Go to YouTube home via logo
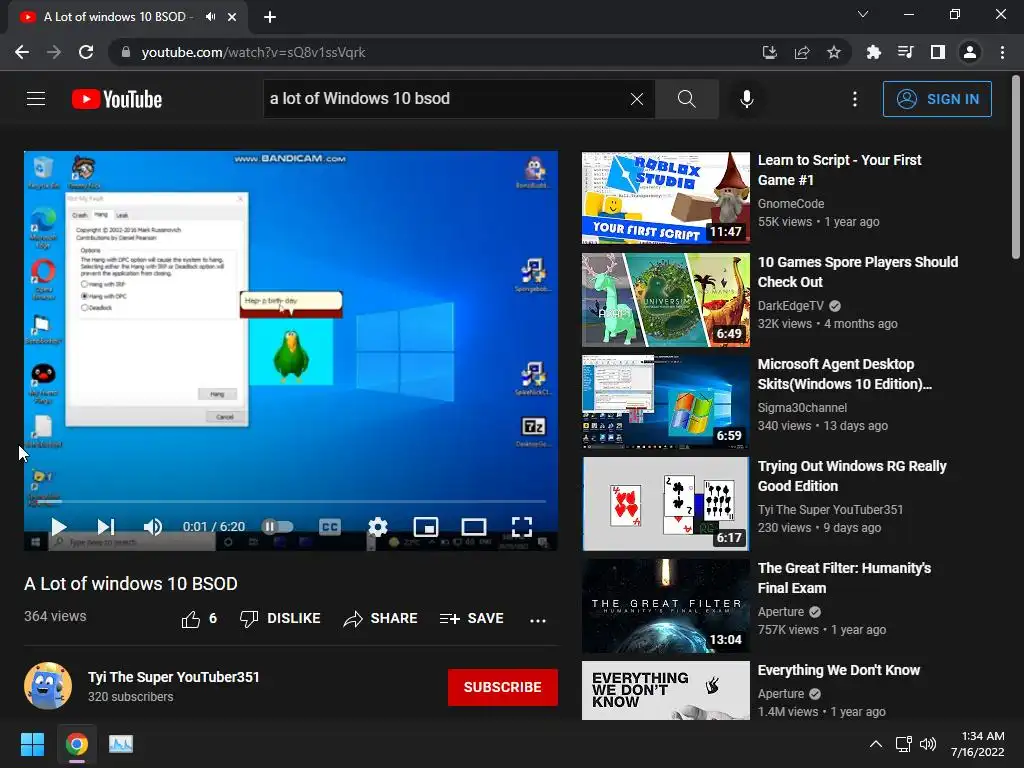Image resolution: width=1024 pixels, height=768 pixels. point(117,99)
